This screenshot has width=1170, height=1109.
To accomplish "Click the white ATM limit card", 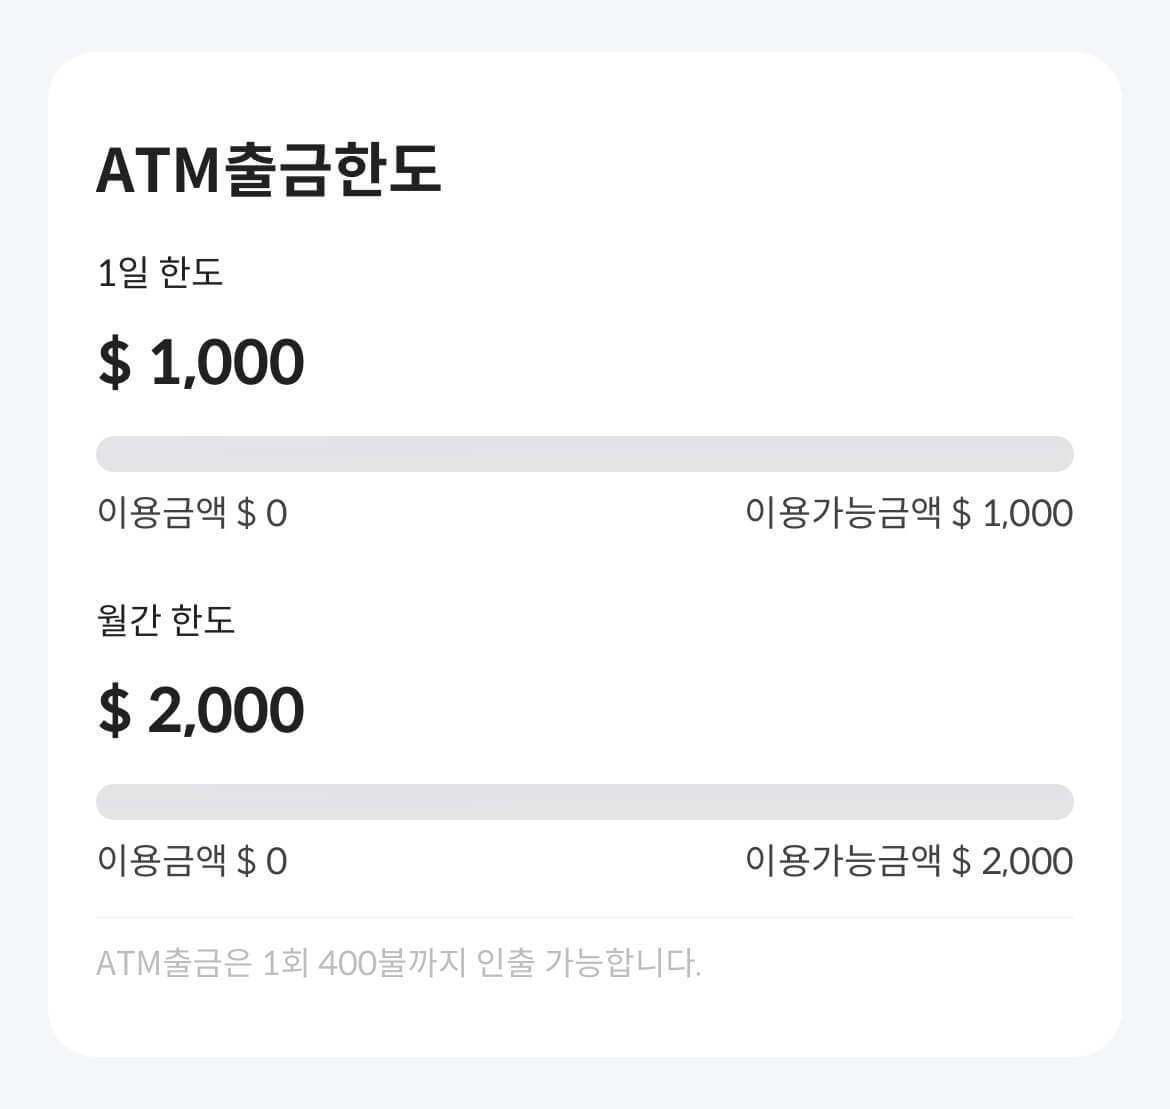I will tap(584, 555).
